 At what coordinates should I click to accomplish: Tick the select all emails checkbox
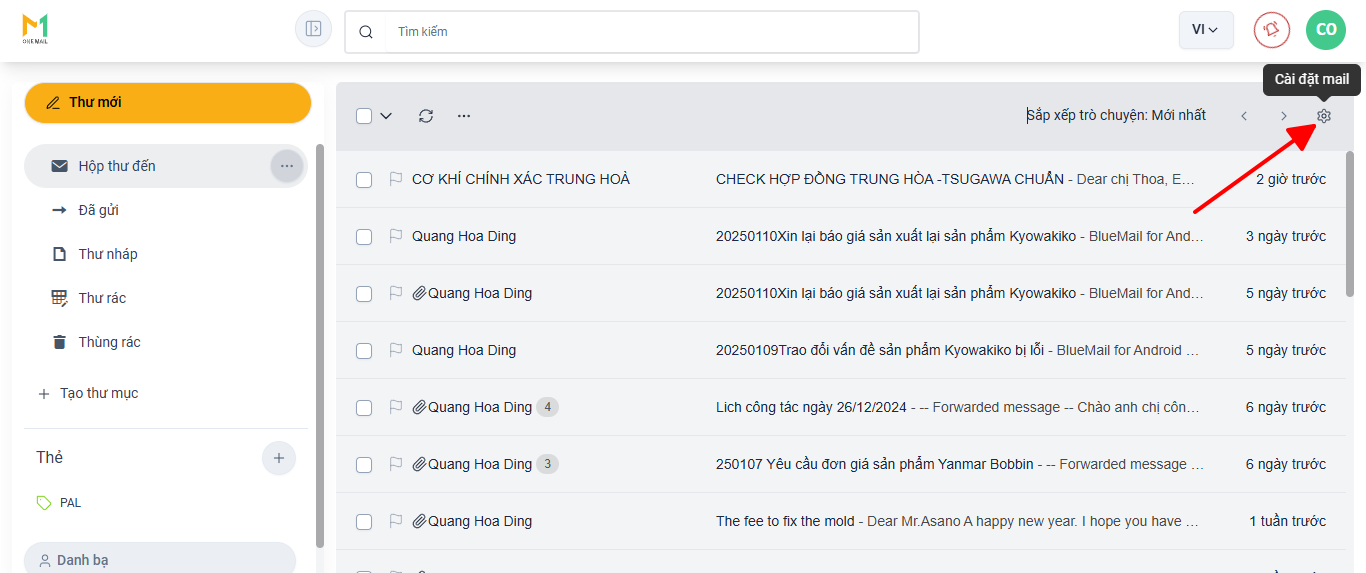pos(364,116)
